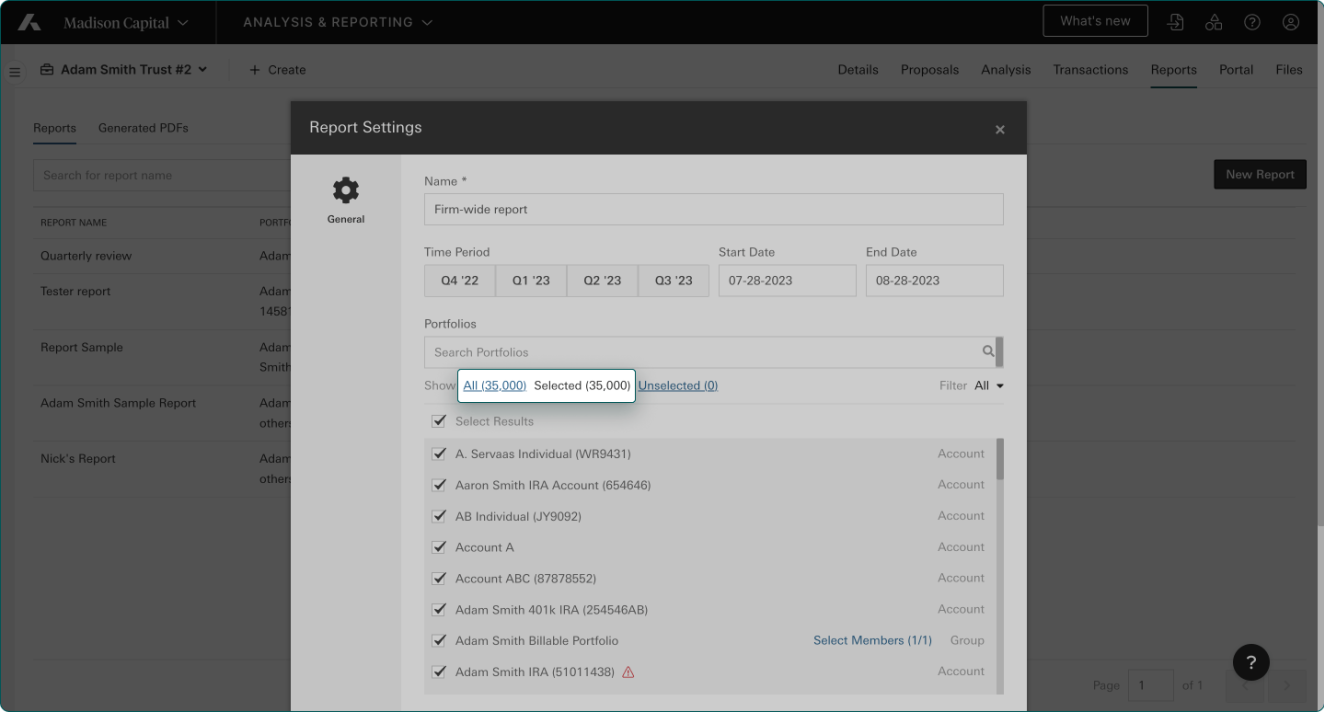Click the Select Members (1/1) link
Viewport: 1324px width, 712px height.
pos(872,641)
